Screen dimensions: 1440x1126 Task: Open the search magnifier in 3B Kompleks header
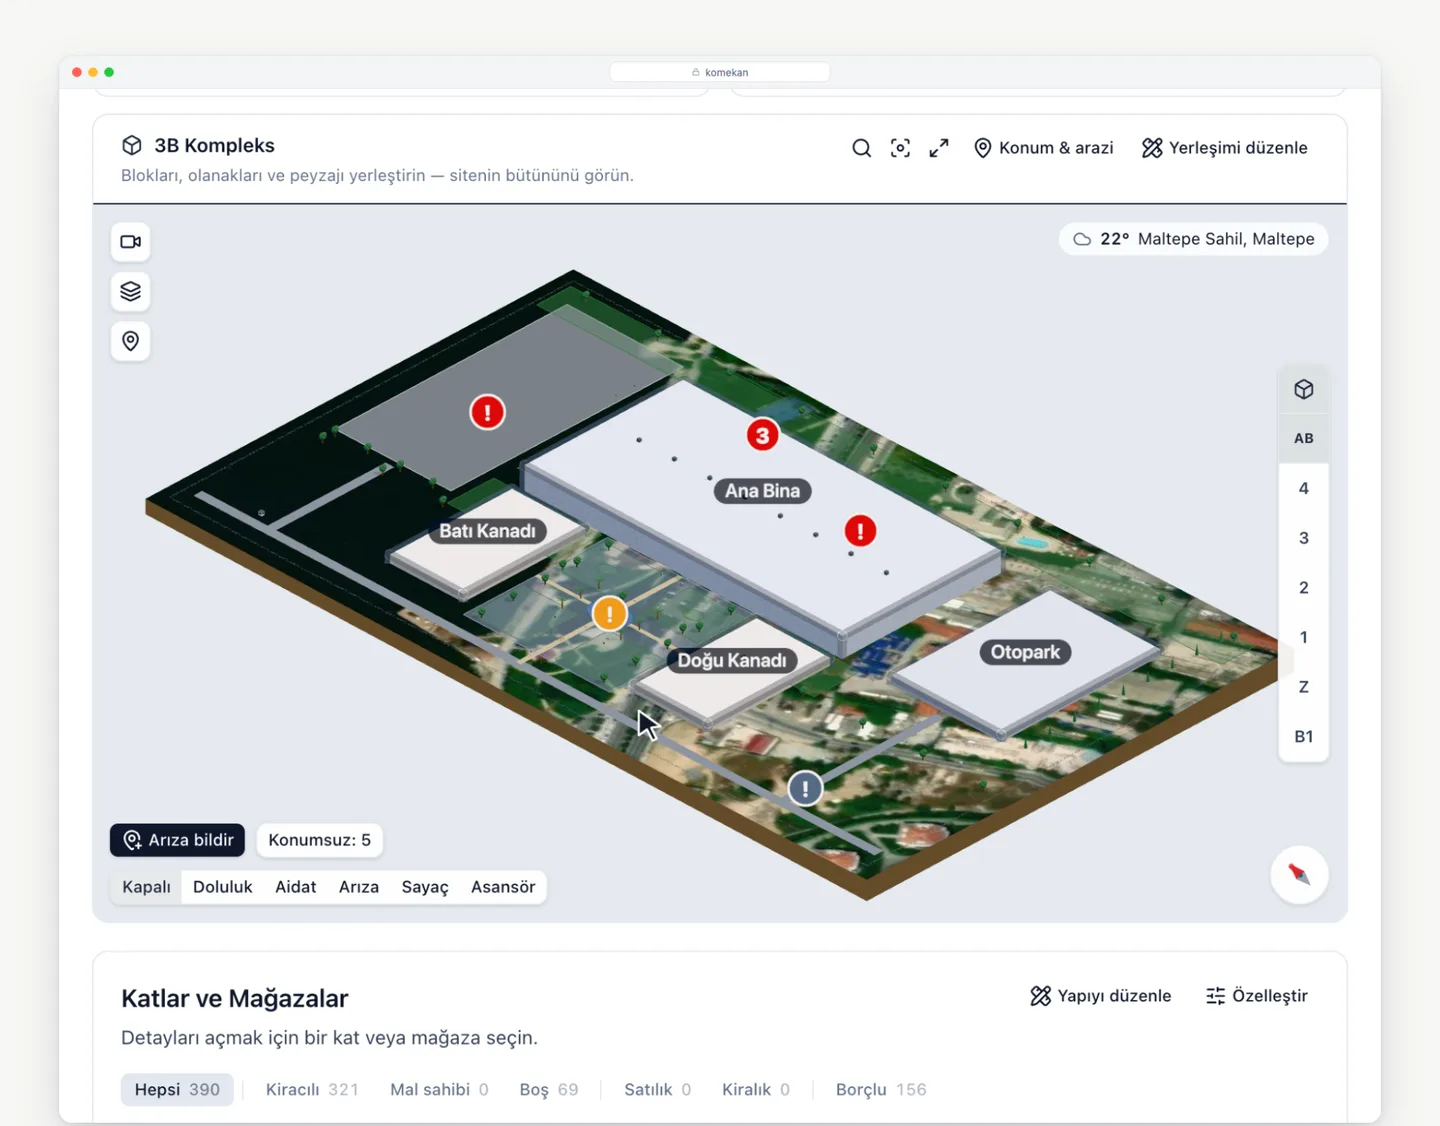tap(861, 148)
